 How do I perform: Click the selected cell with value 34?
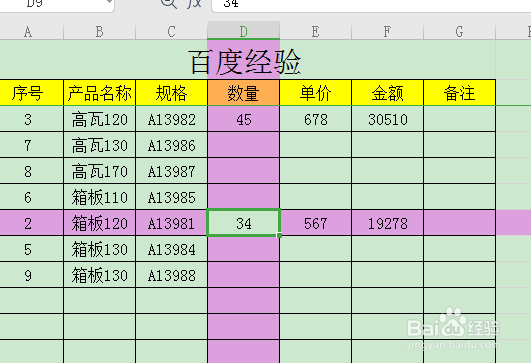[x=243, y=223]
